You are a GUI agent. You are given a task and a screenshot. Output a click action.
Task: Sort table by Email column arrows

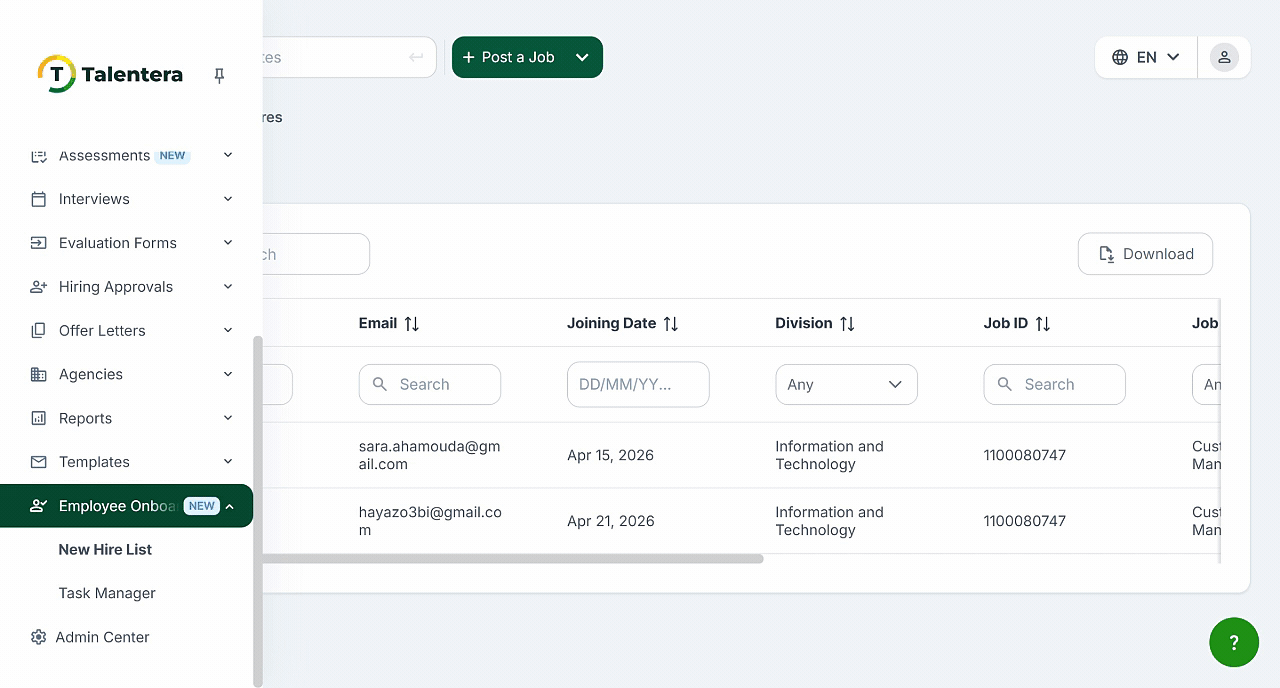(411, 323)
